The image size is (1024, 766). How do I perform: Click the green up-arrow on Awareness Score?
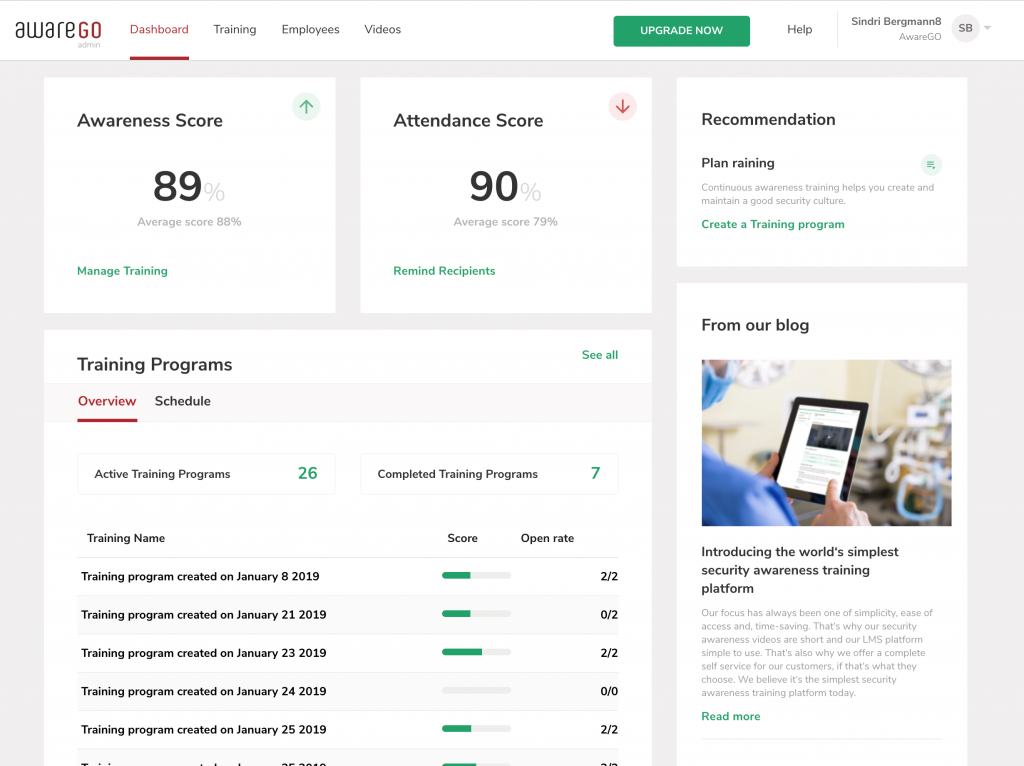coord(306,107)
